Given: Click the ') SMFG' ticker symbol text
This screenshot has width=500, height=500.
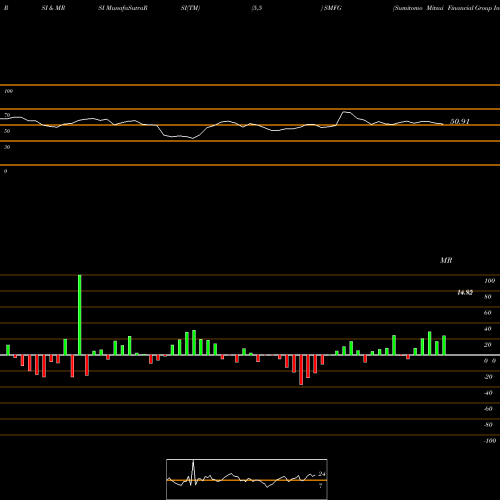Looking at the screenshot, I should pos(331,8).
